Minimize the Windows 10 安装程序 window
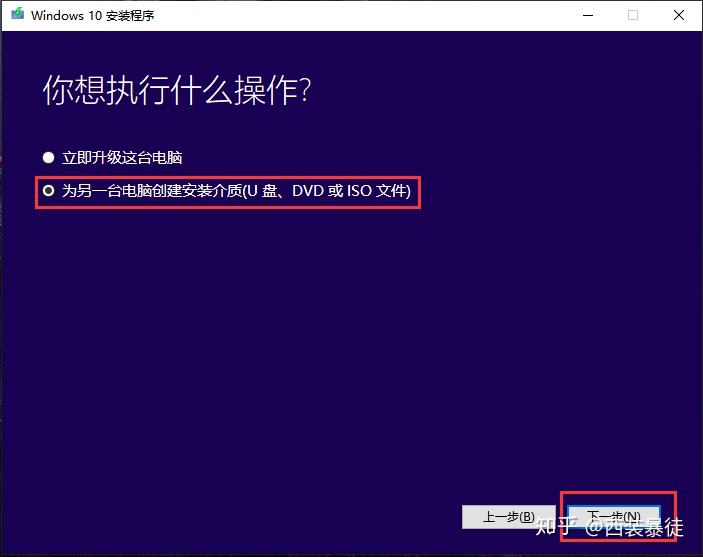This screenshot has width=703, height=557. tap(588, 15)
